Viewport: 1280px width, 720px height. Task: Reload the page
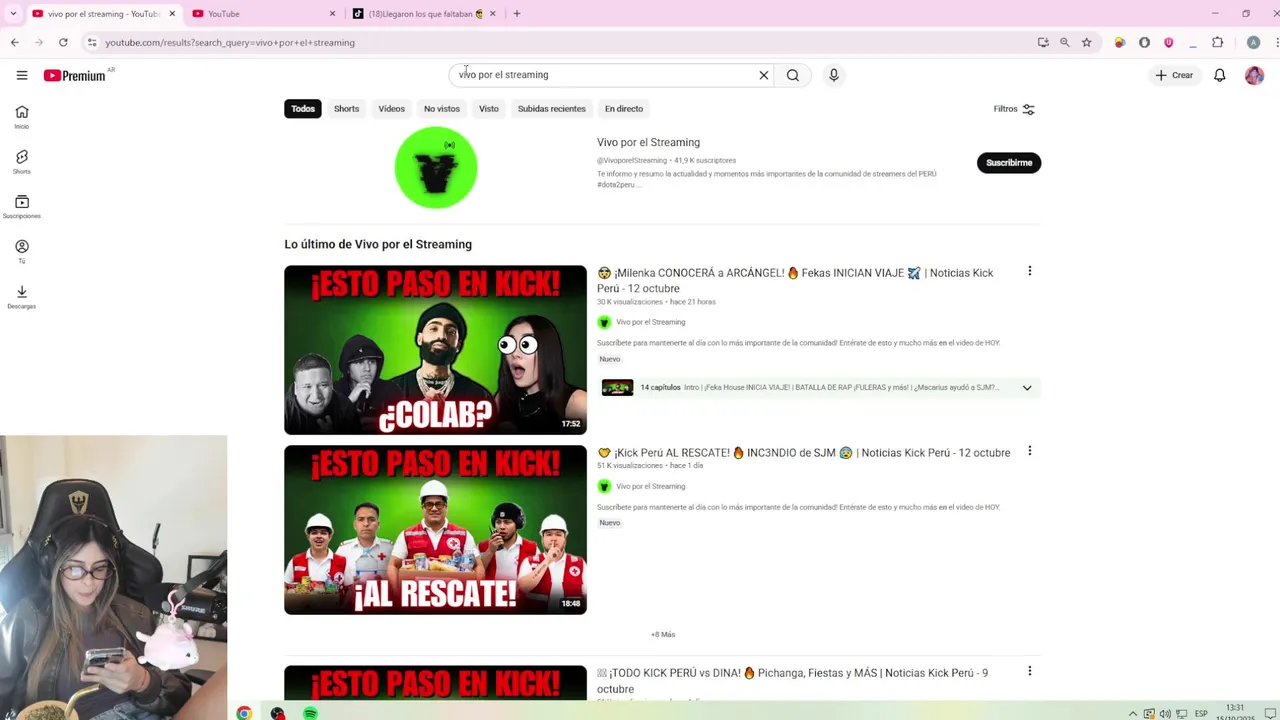pyautogui.click(x=63, y=42)
